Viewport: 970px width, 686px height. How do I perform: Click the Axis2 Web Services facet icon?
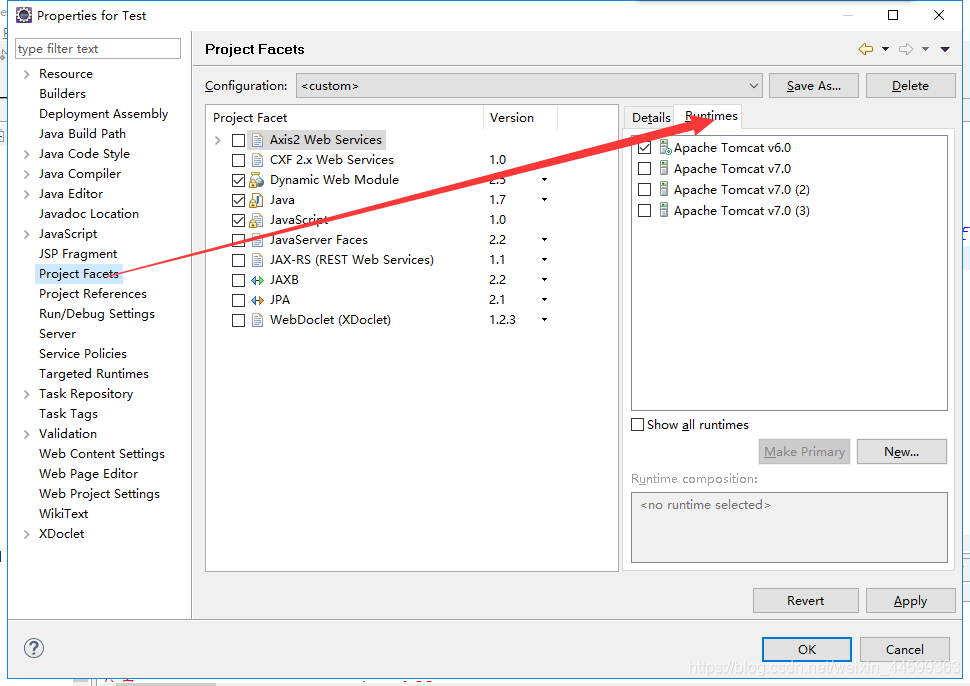[257, 140]
